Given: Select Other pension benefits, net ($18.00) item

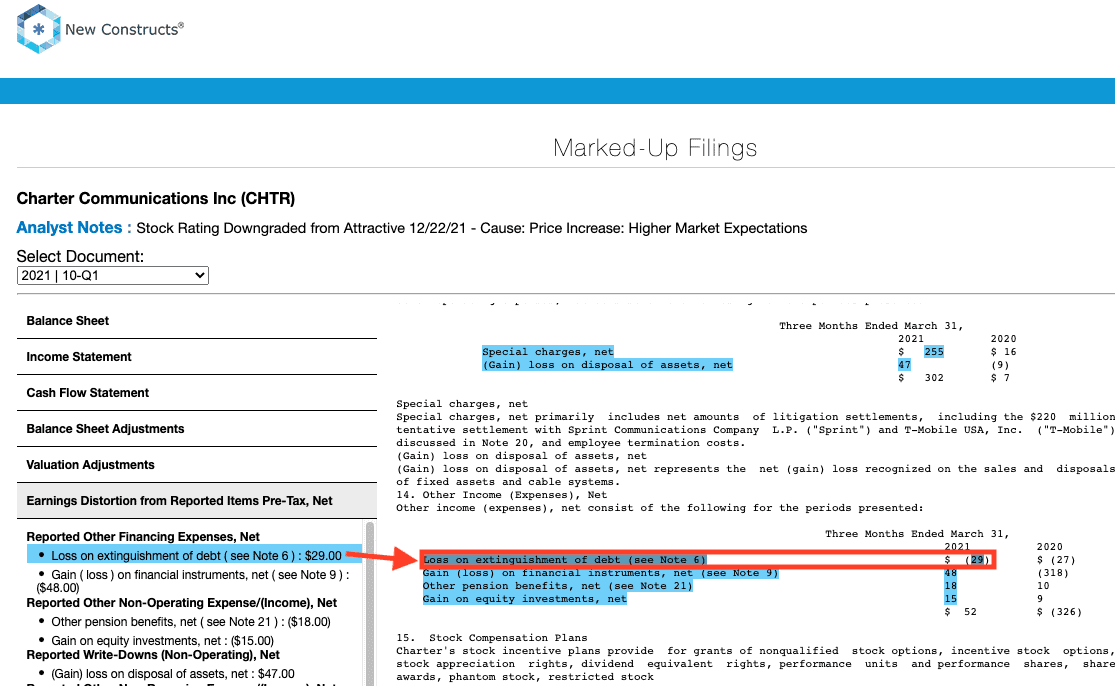Looking at the screenshot, I should point(191,621).
